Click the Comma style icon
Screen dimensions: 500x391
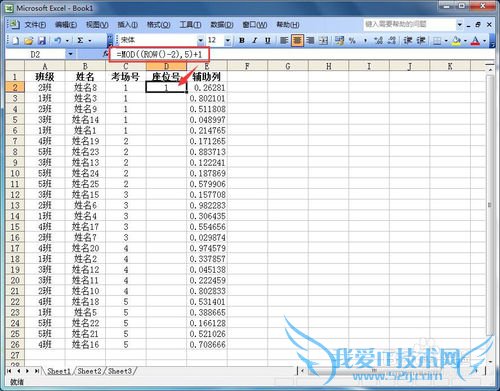tap(365, 41)
